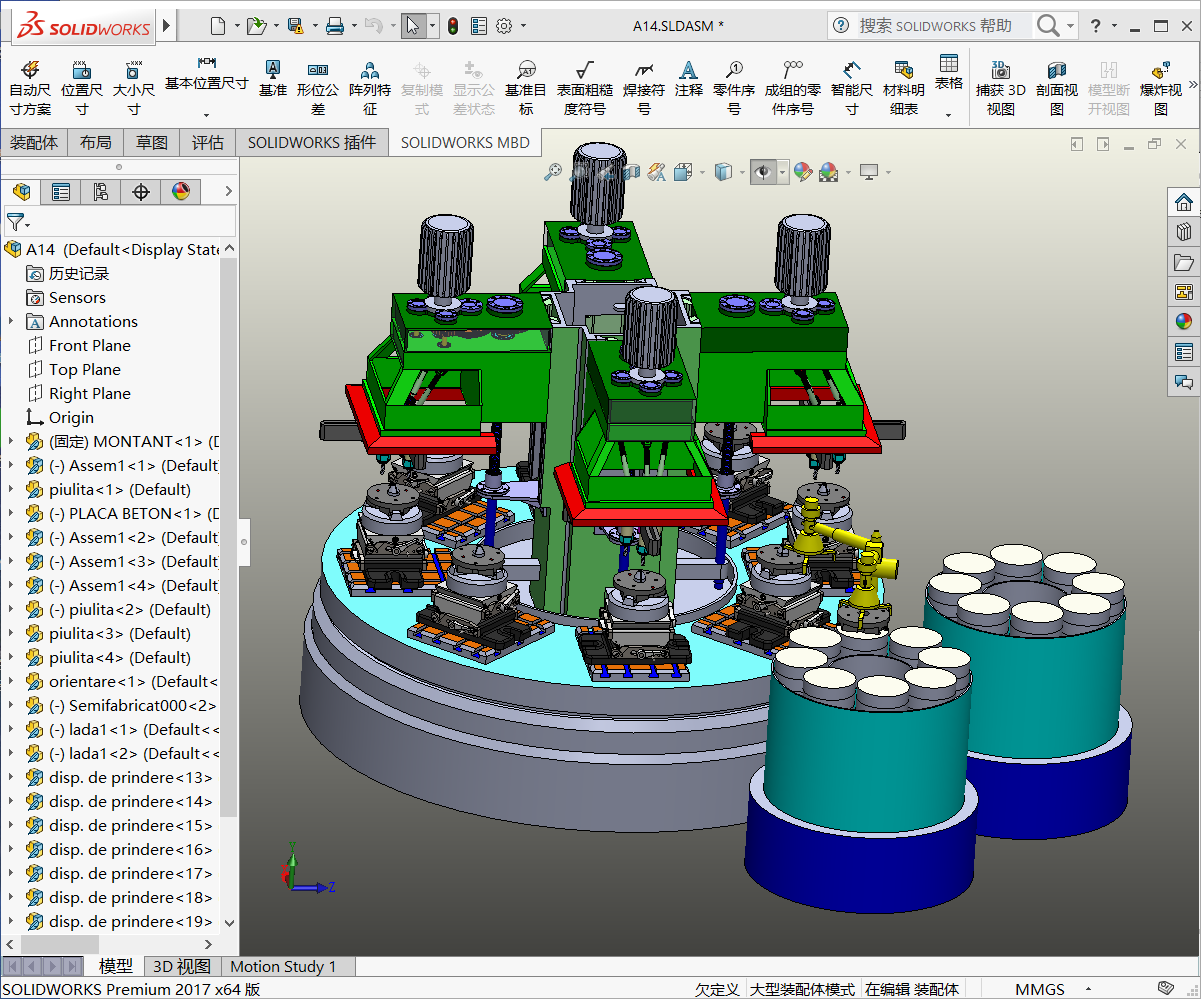Screen dimensions: 1201x999
Task: Click the Weld Symbol tool (焊接符号)
Action: point(644,87)
